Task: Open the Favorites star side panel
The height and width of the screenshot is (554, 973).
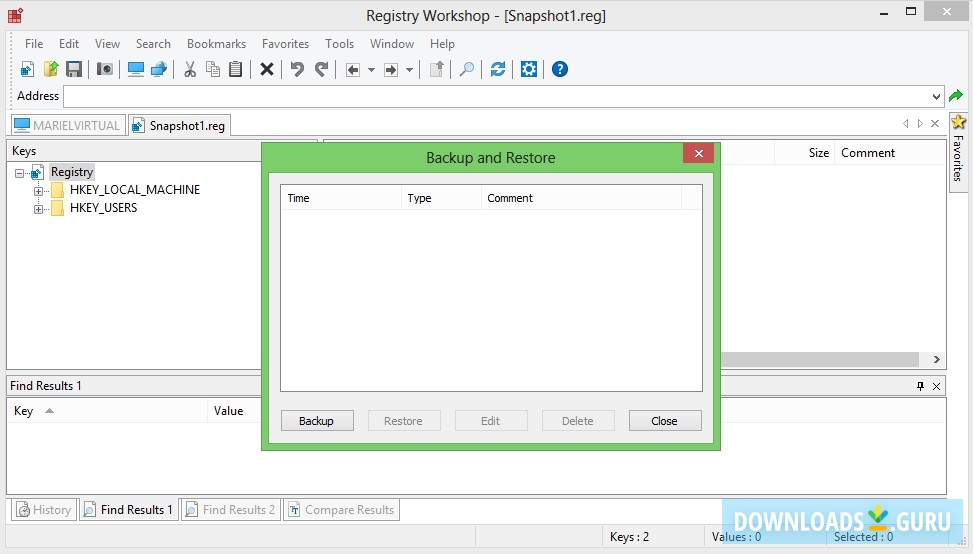Action: [x=959, y=151]
